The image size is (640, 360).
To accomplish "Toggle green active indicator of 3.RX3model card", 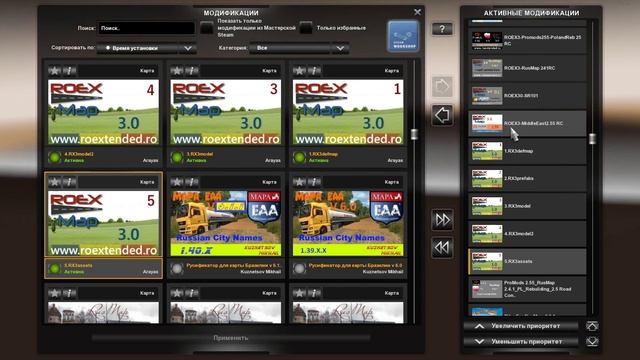I will [177, 157].
